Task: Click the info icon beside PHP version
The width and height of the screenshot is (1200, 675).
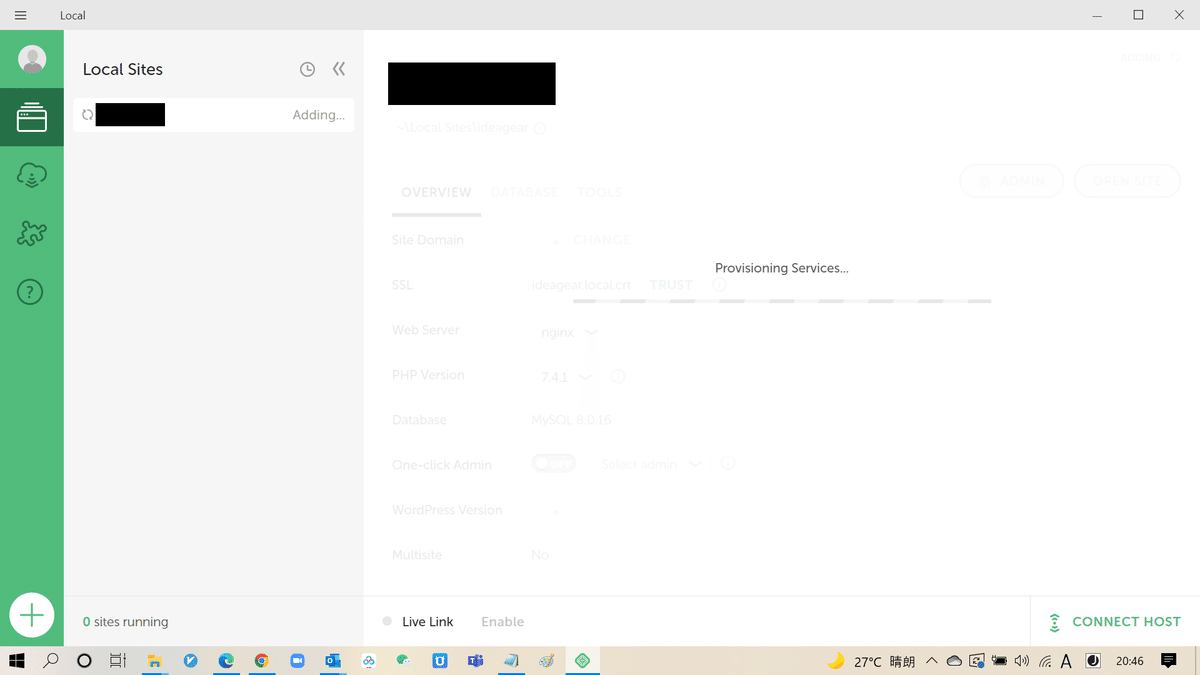Action: pos(618,377)
